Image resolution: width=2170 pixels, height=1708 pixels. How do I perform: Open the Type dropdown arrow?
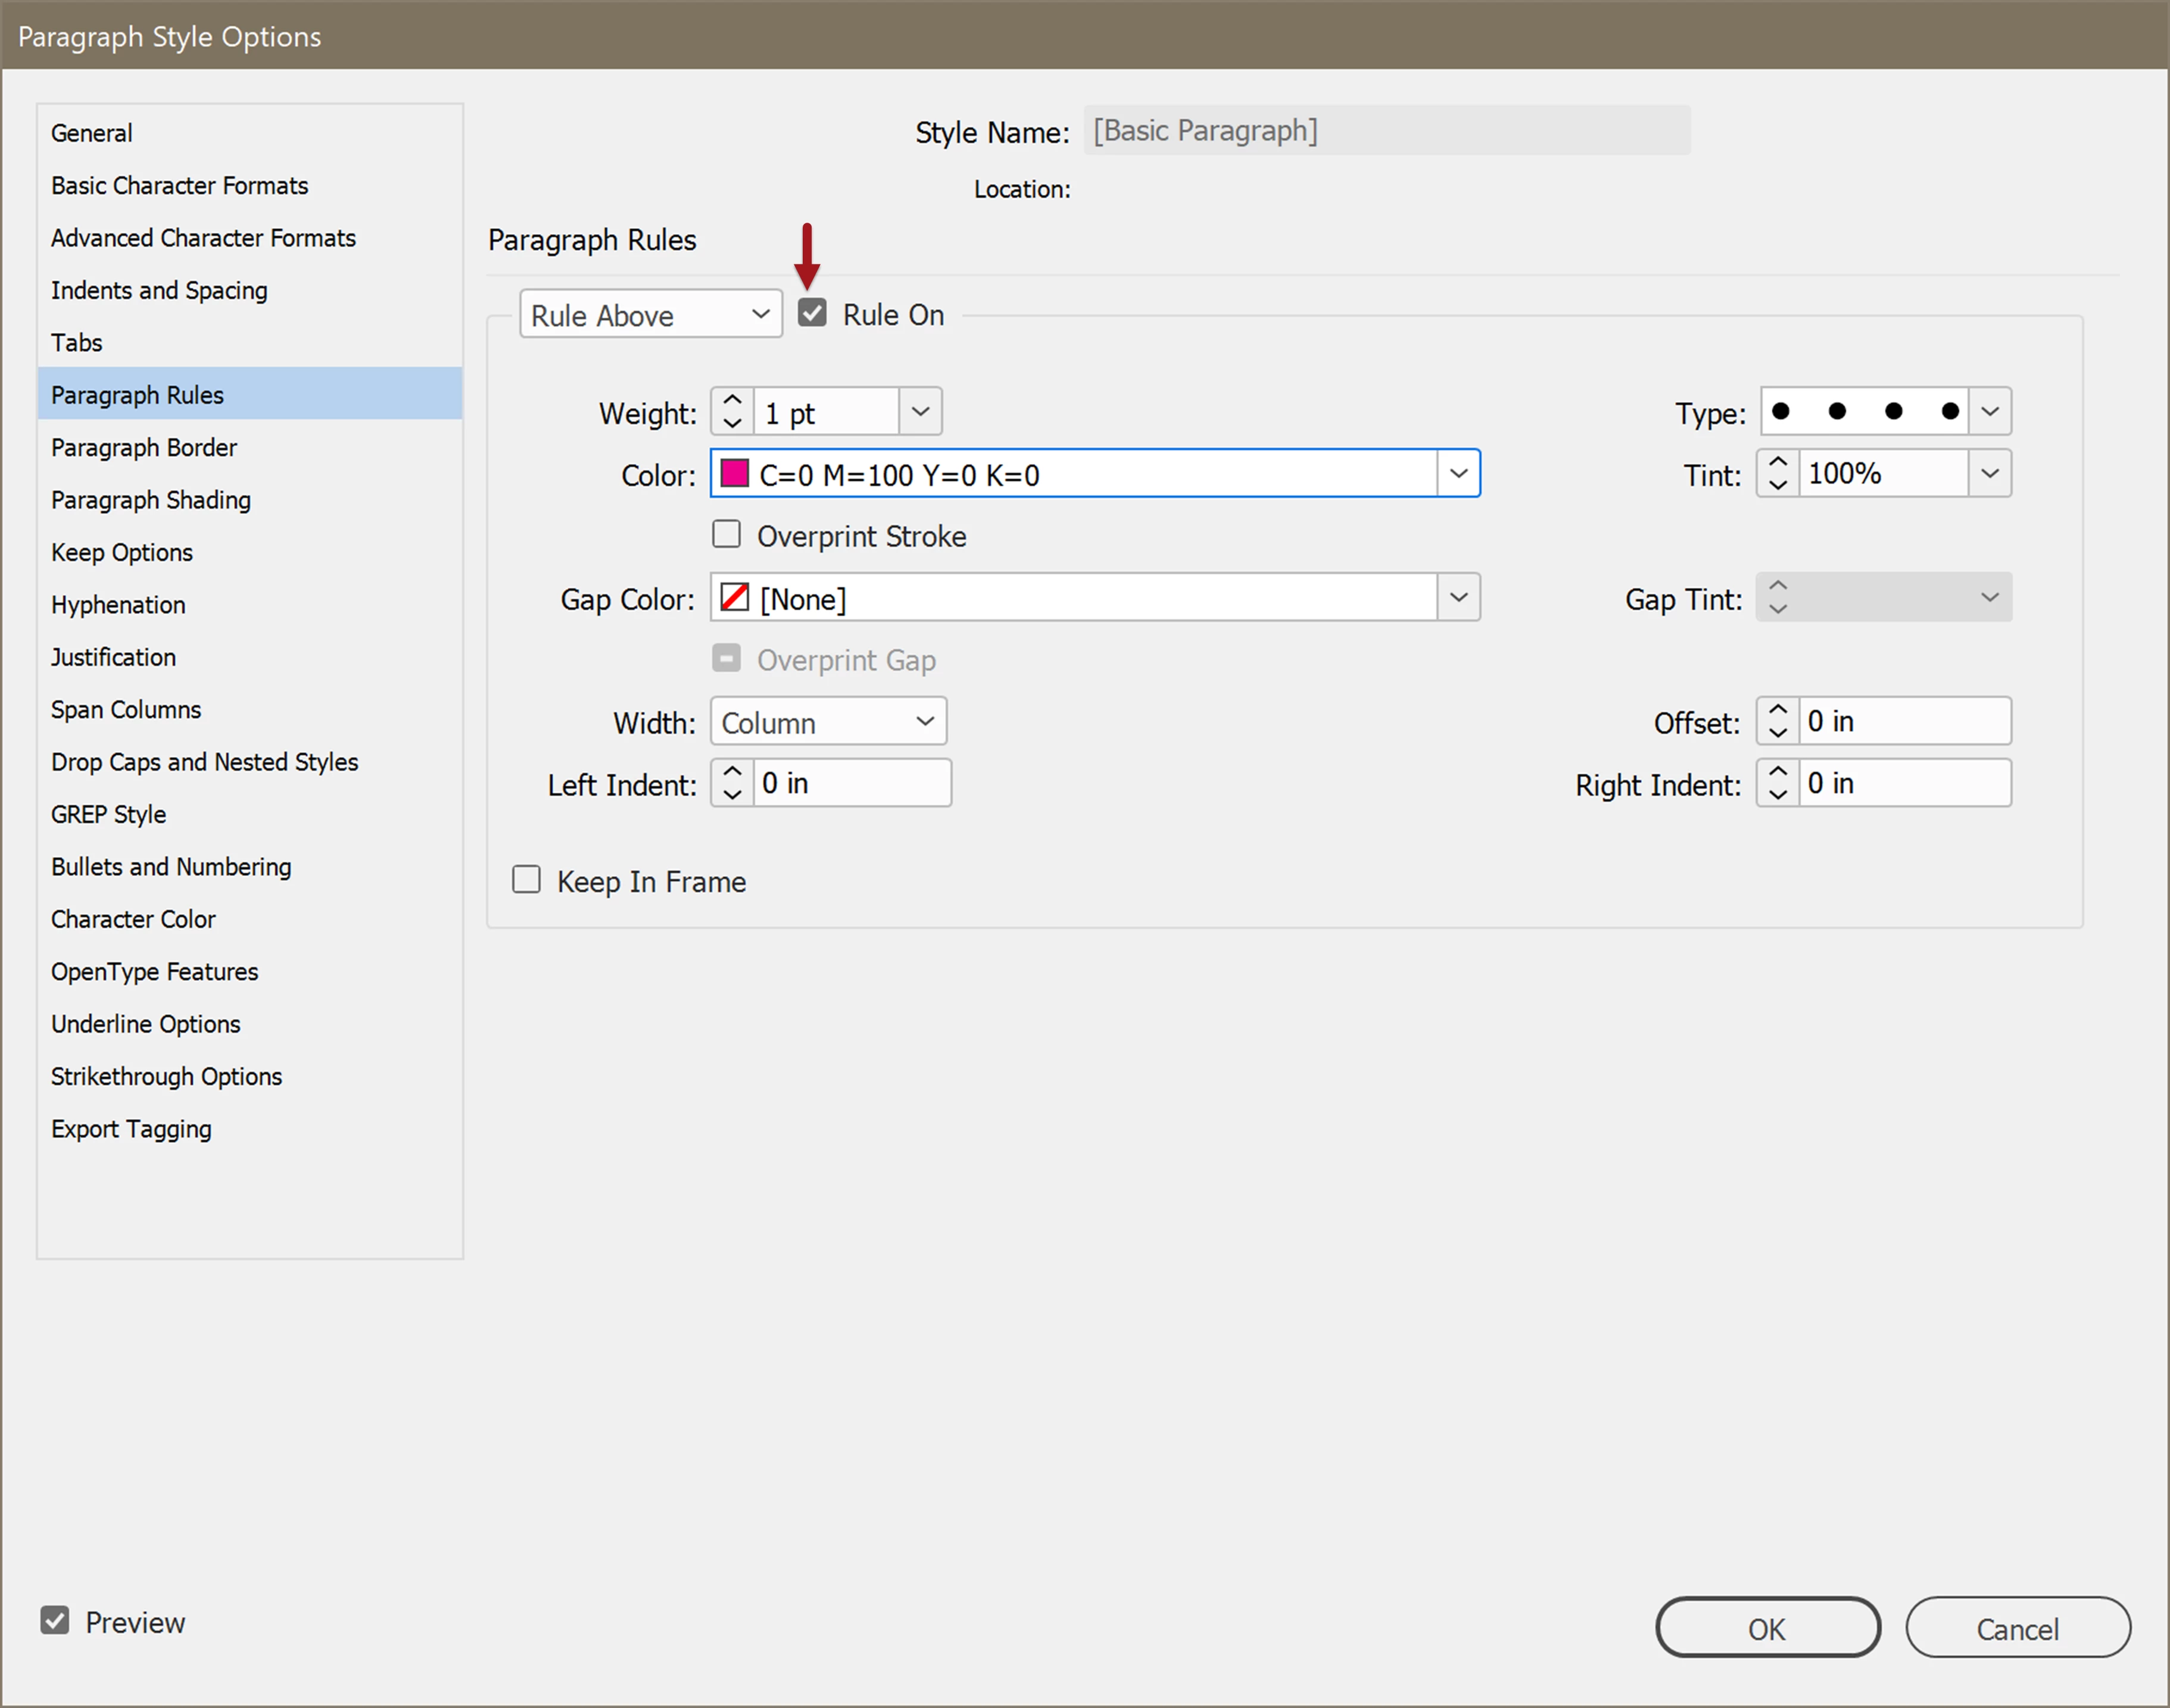tap(1989, 411)
